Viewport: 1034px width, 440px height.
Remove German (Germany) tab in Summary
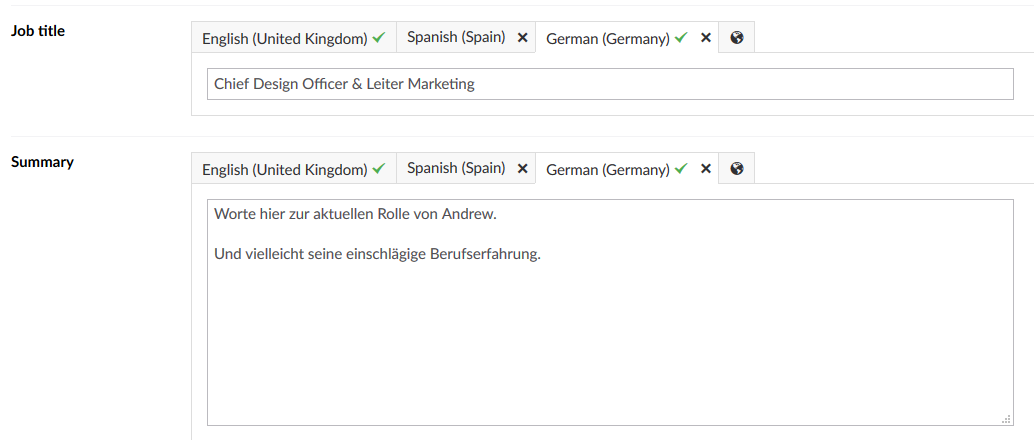(705, 169)
